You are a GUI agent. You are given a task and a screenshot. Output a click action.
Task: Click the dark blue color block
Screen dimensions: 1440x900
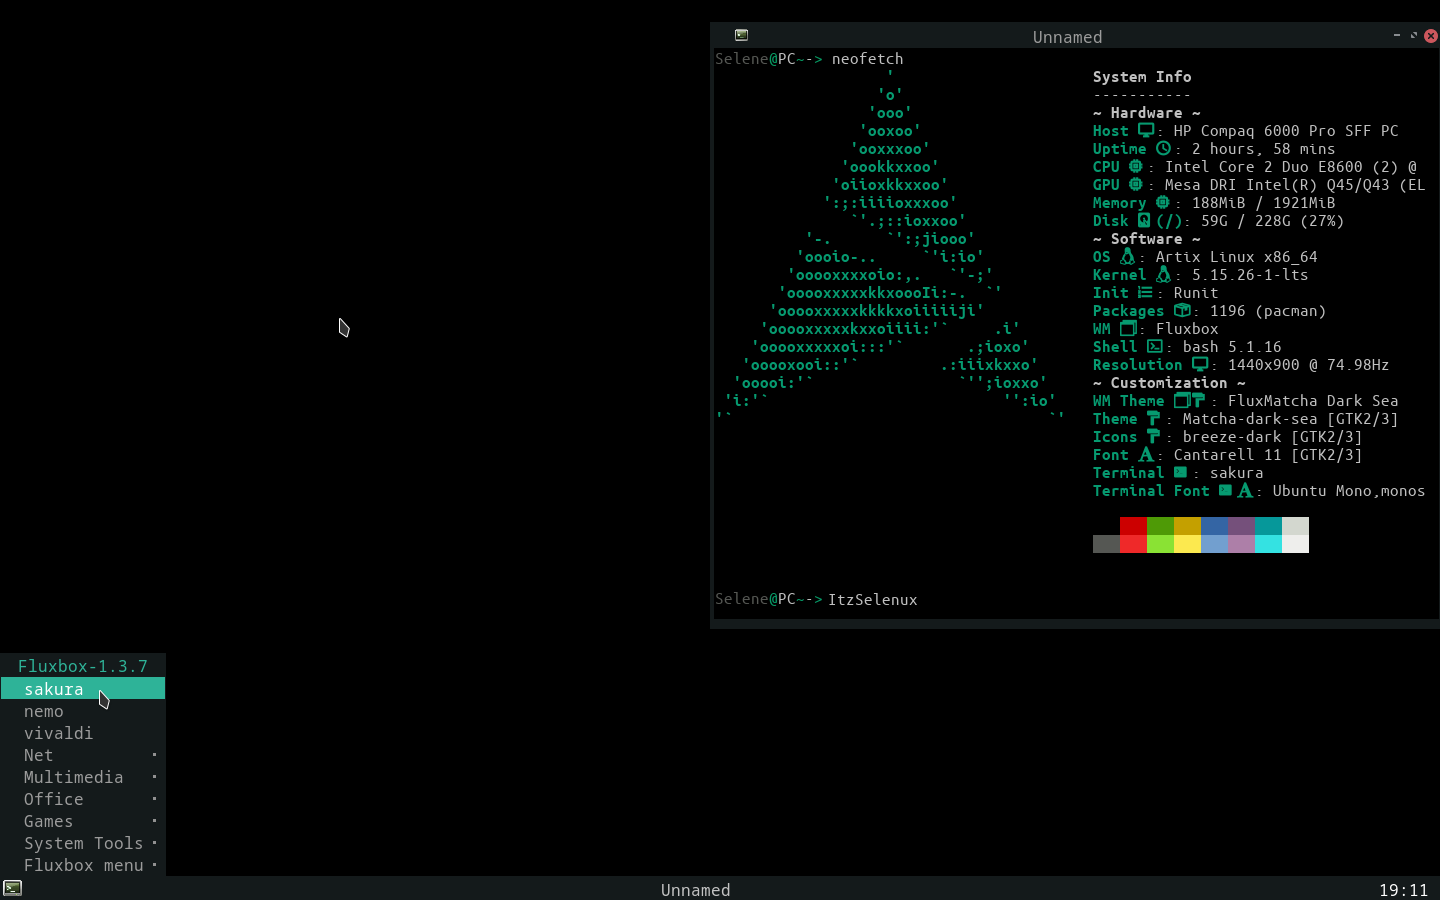[x=1214, y=526]
